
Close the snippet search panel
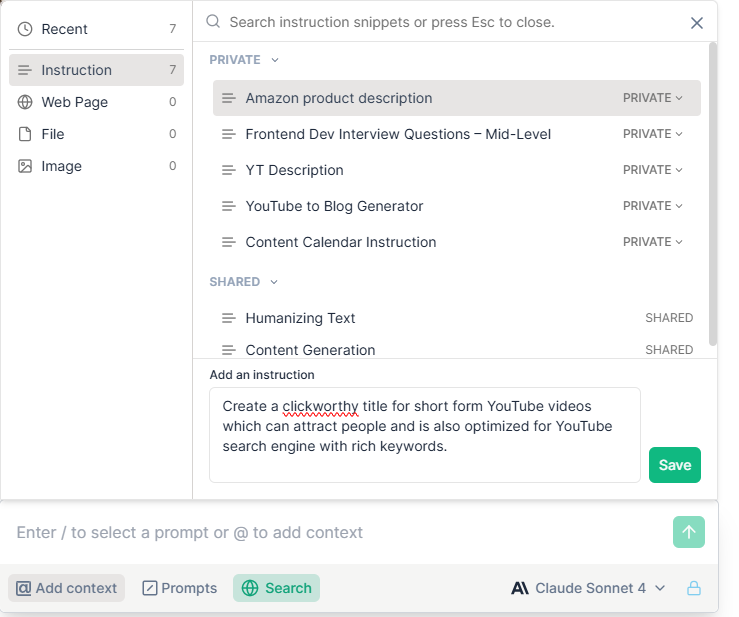pyautogui.click(x=697, y=23)
